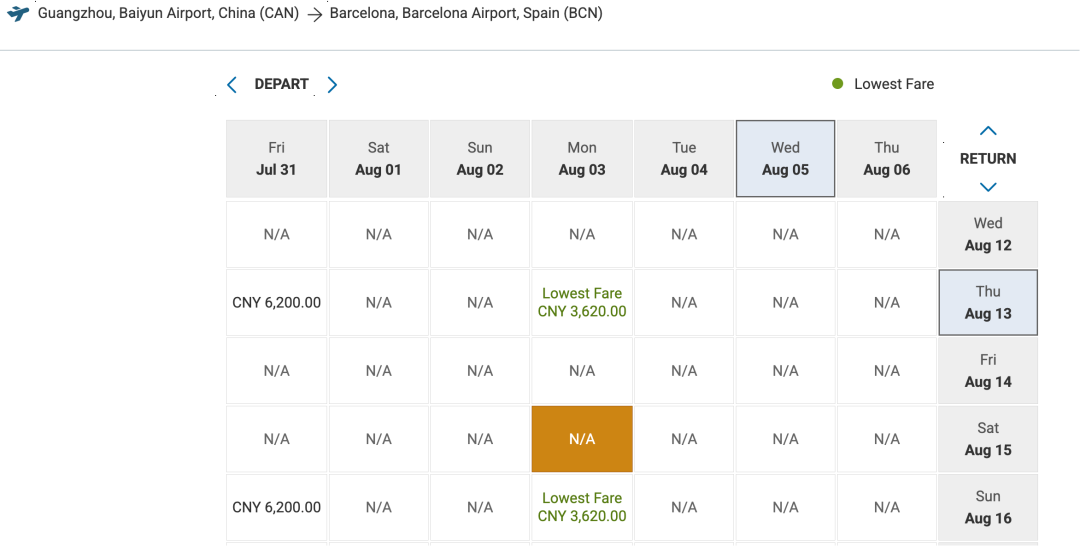Screen dimensions: 1080x546
Task: Pick Lowest Fare CNY 3,620 returning Aug 16
Action: 582,507
